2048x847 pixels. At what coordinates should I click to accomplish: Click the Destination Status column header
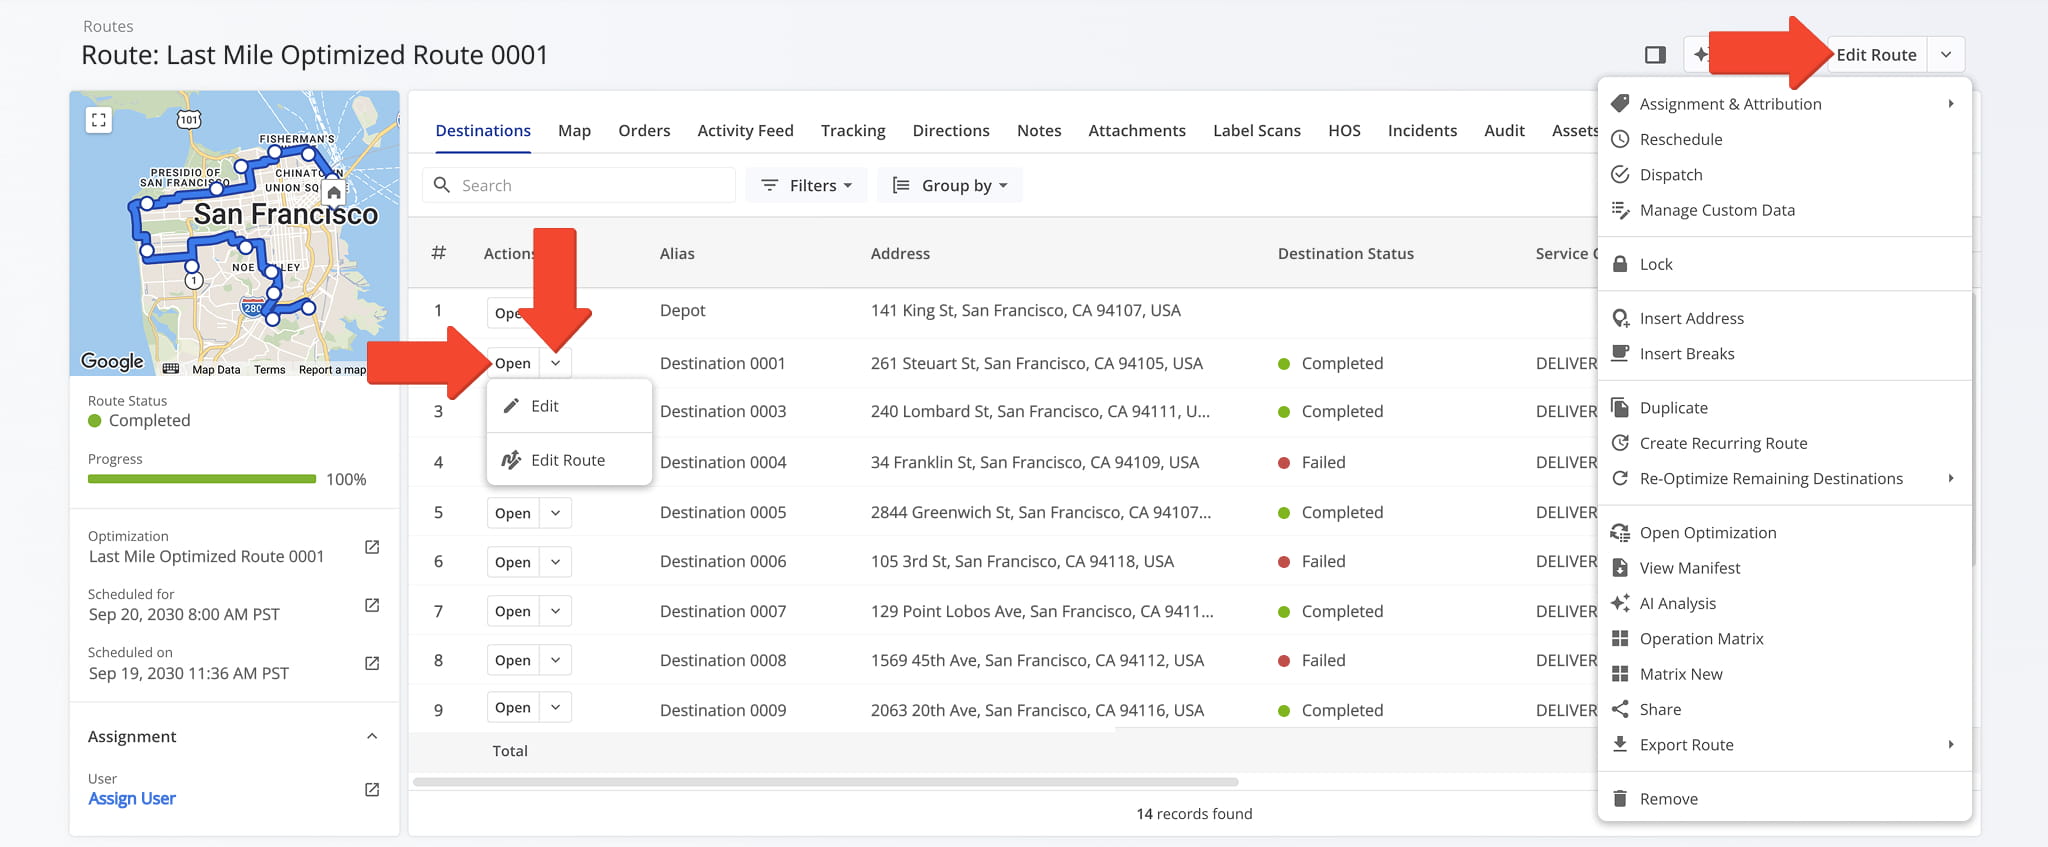point(1346,253)
